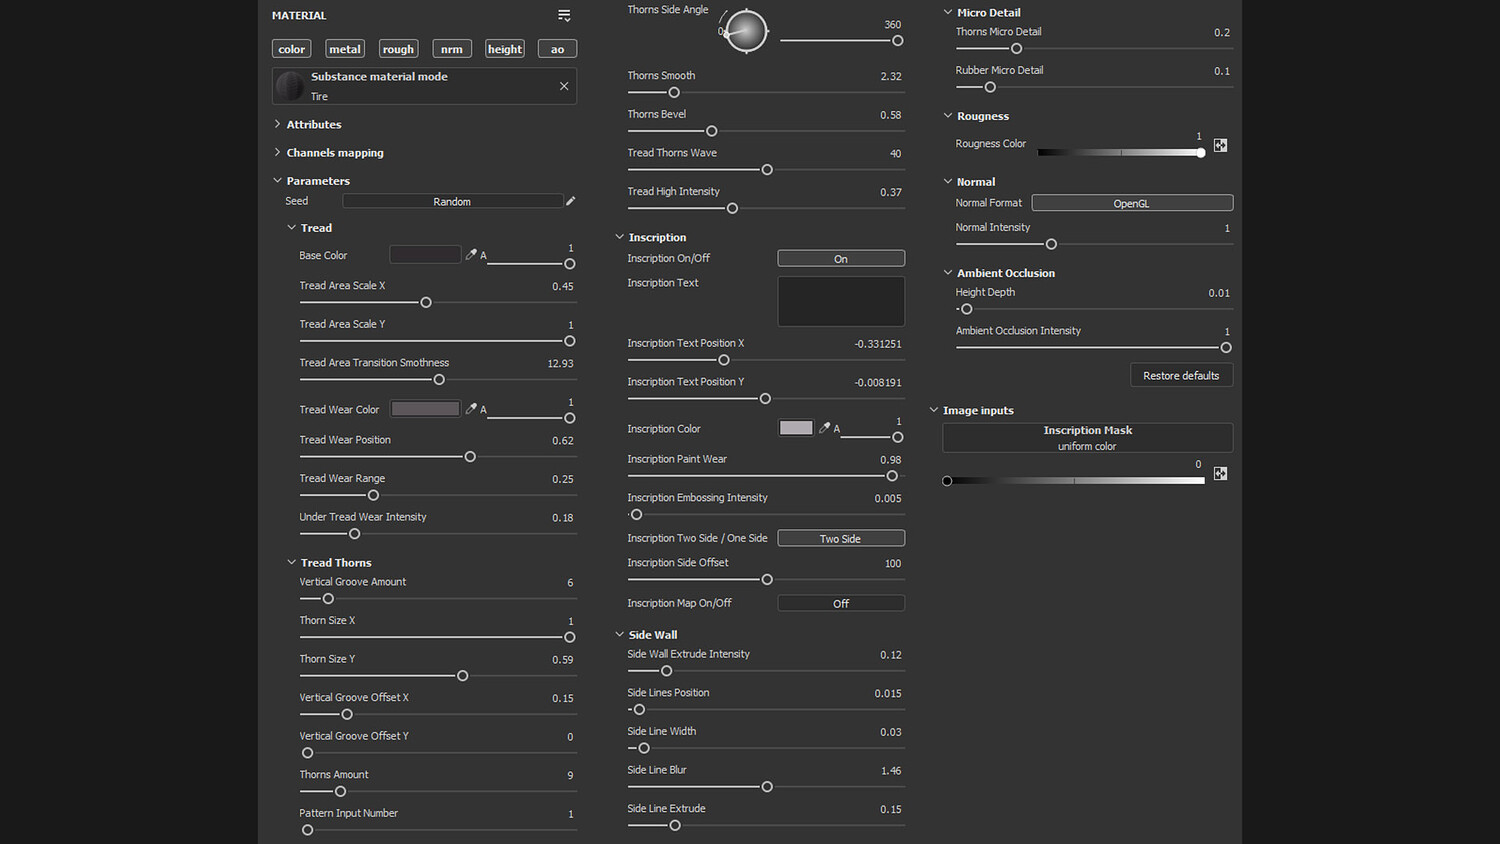The width and height of the screenshot is (1500, 844).
Task: Click the Thorns Bevel slider
Action: point(766,131)
